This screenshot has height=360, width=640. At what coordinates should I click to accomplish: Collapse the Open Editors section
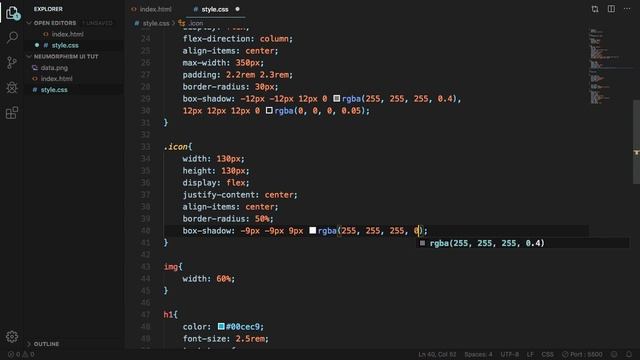coord(55,23)
